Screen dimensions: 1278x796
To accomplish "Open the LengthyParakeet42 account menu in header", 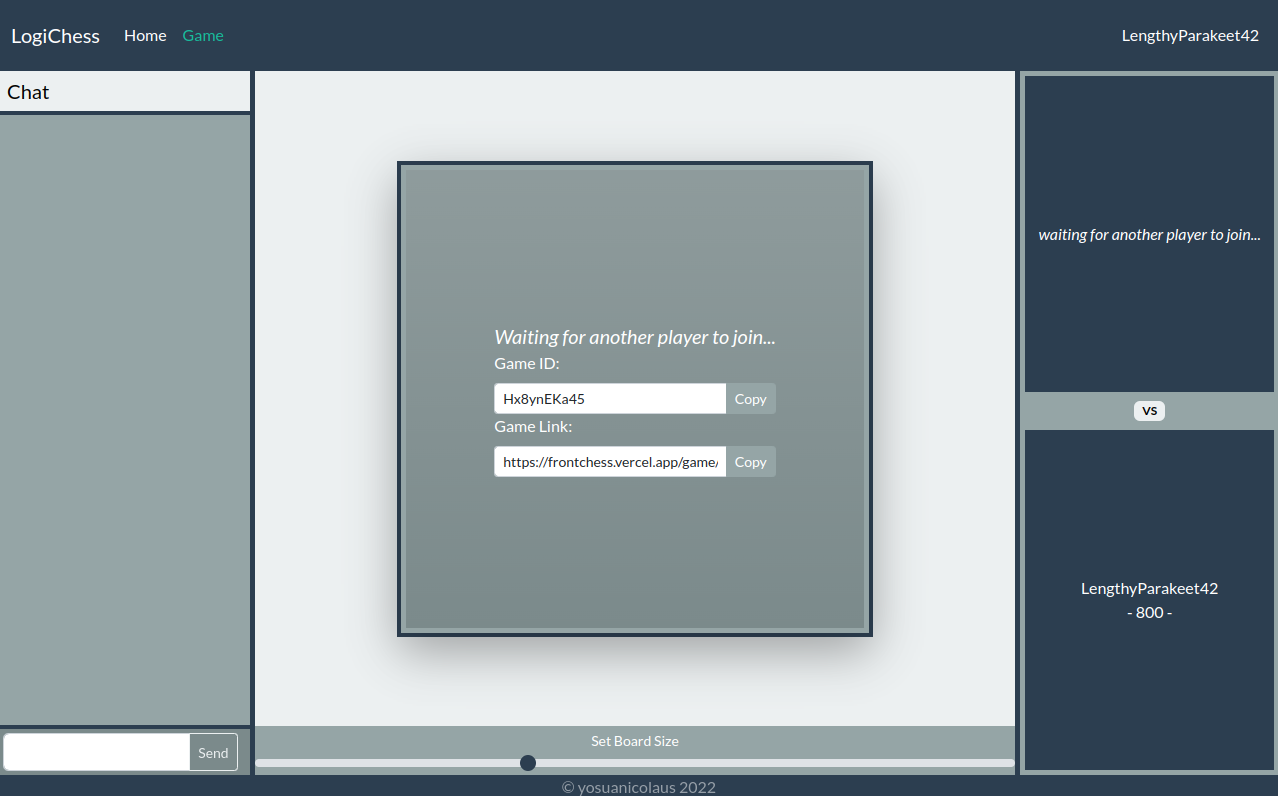I will coord(1190,36).
